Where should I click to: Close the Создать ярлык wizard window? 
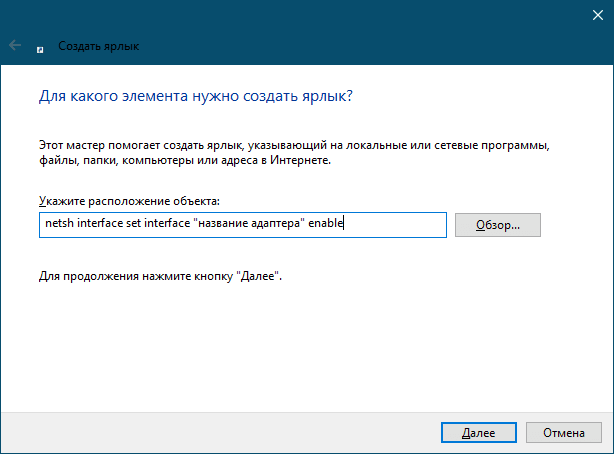pyautogui.click(x=598, y=15)
